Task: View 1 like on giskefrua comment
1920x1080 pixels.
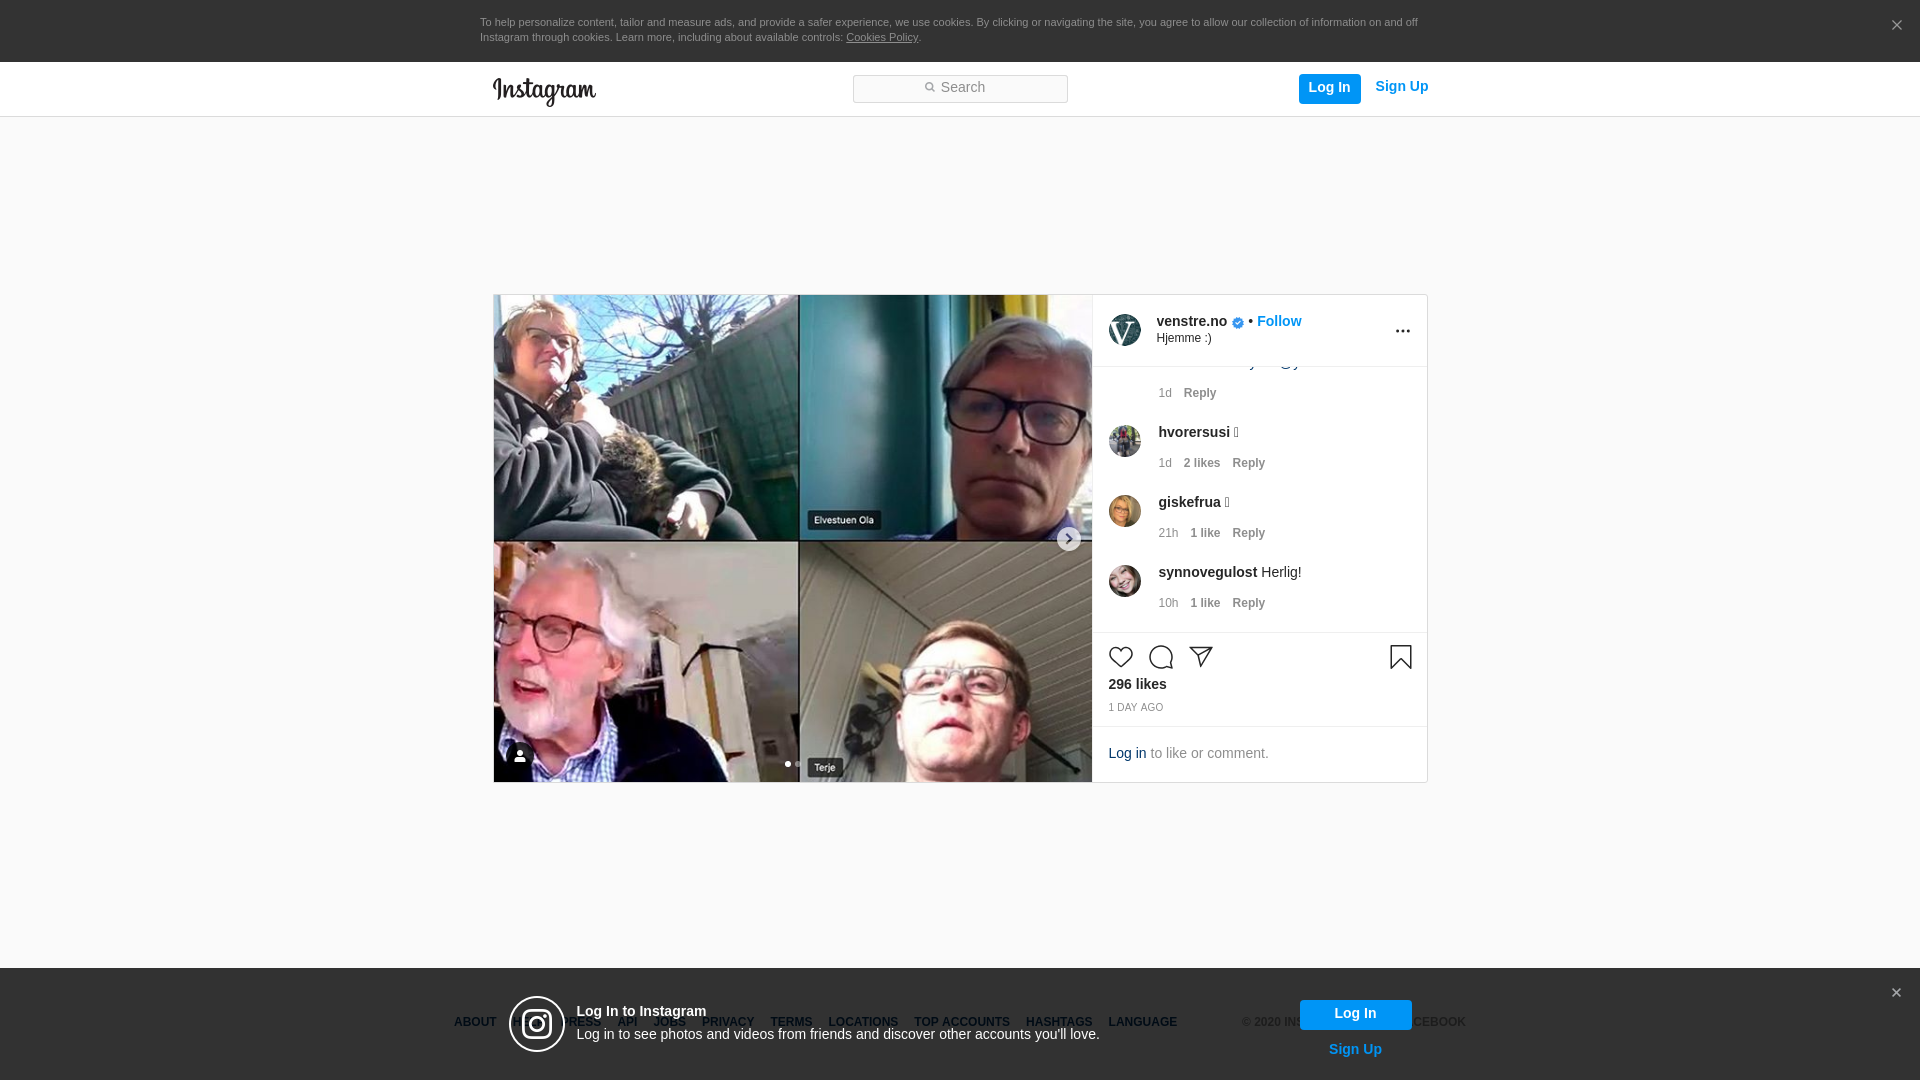Action: [x=1205, y=533]
